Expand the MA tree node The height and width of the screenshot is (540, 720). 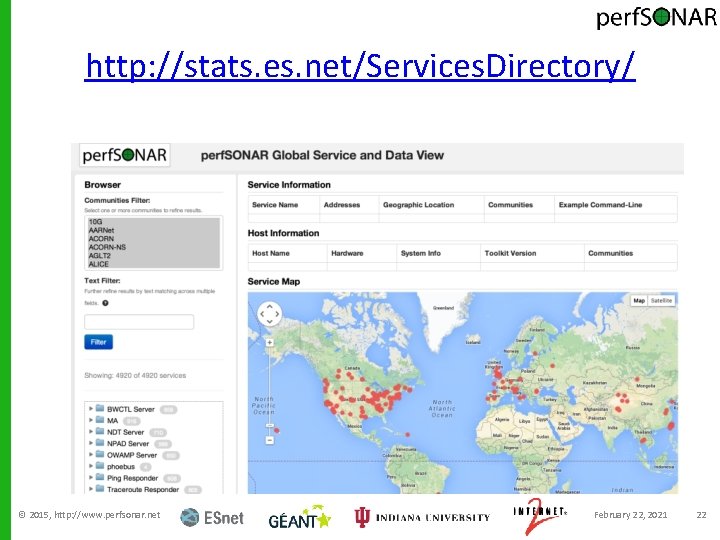[90, 420]
